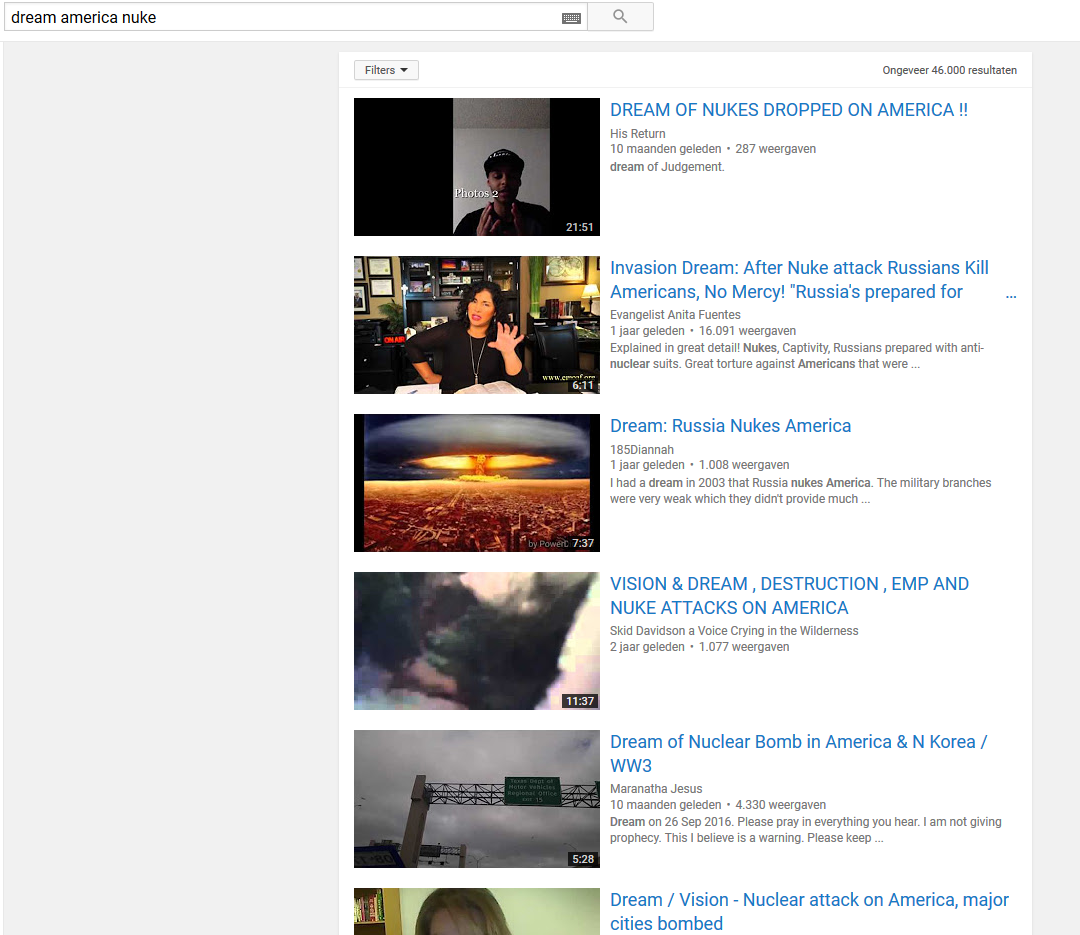The image size is (1080, 935).
Task: Click the highway sign thumbnail lasting 5:28
Action: (x=476, y=799)
